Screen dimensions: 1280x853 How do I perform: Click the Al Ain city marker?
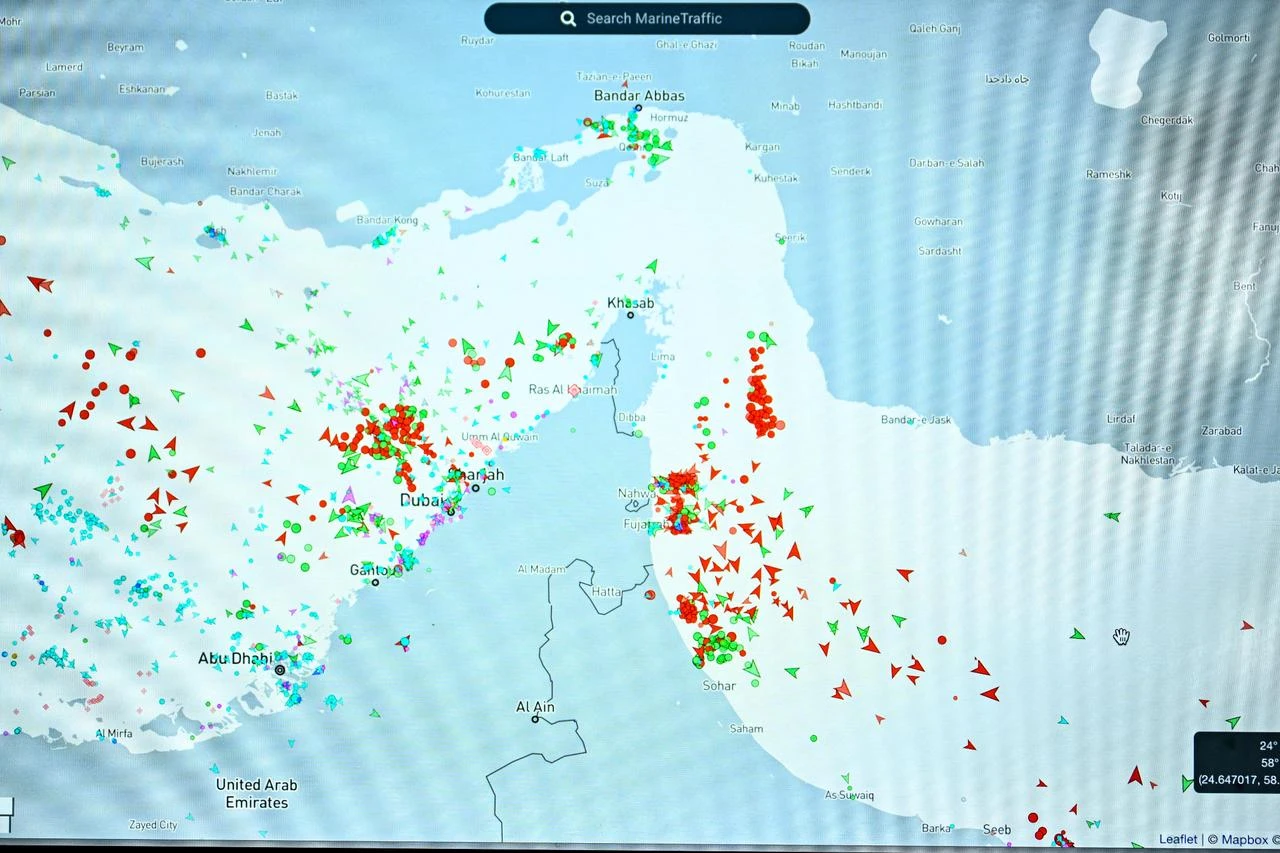pyautogui.click(x=536, y=719)
